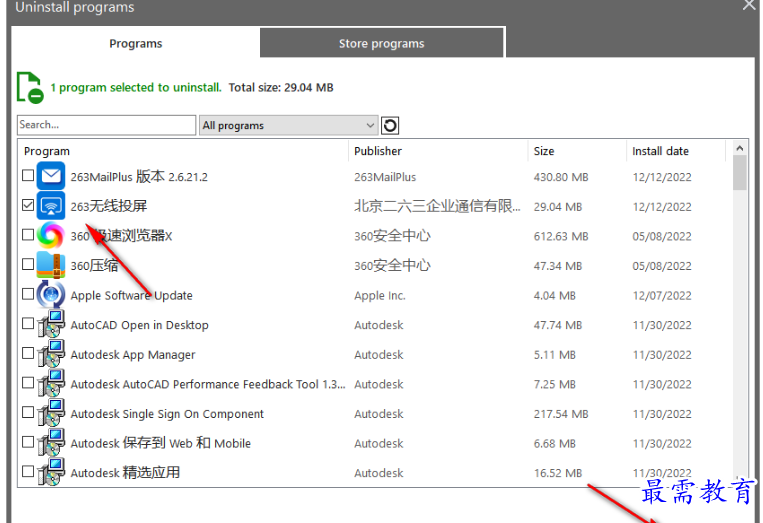
Task: Click the Autodesk Single Sign On Component icon
Action: (x=51, y=414)
